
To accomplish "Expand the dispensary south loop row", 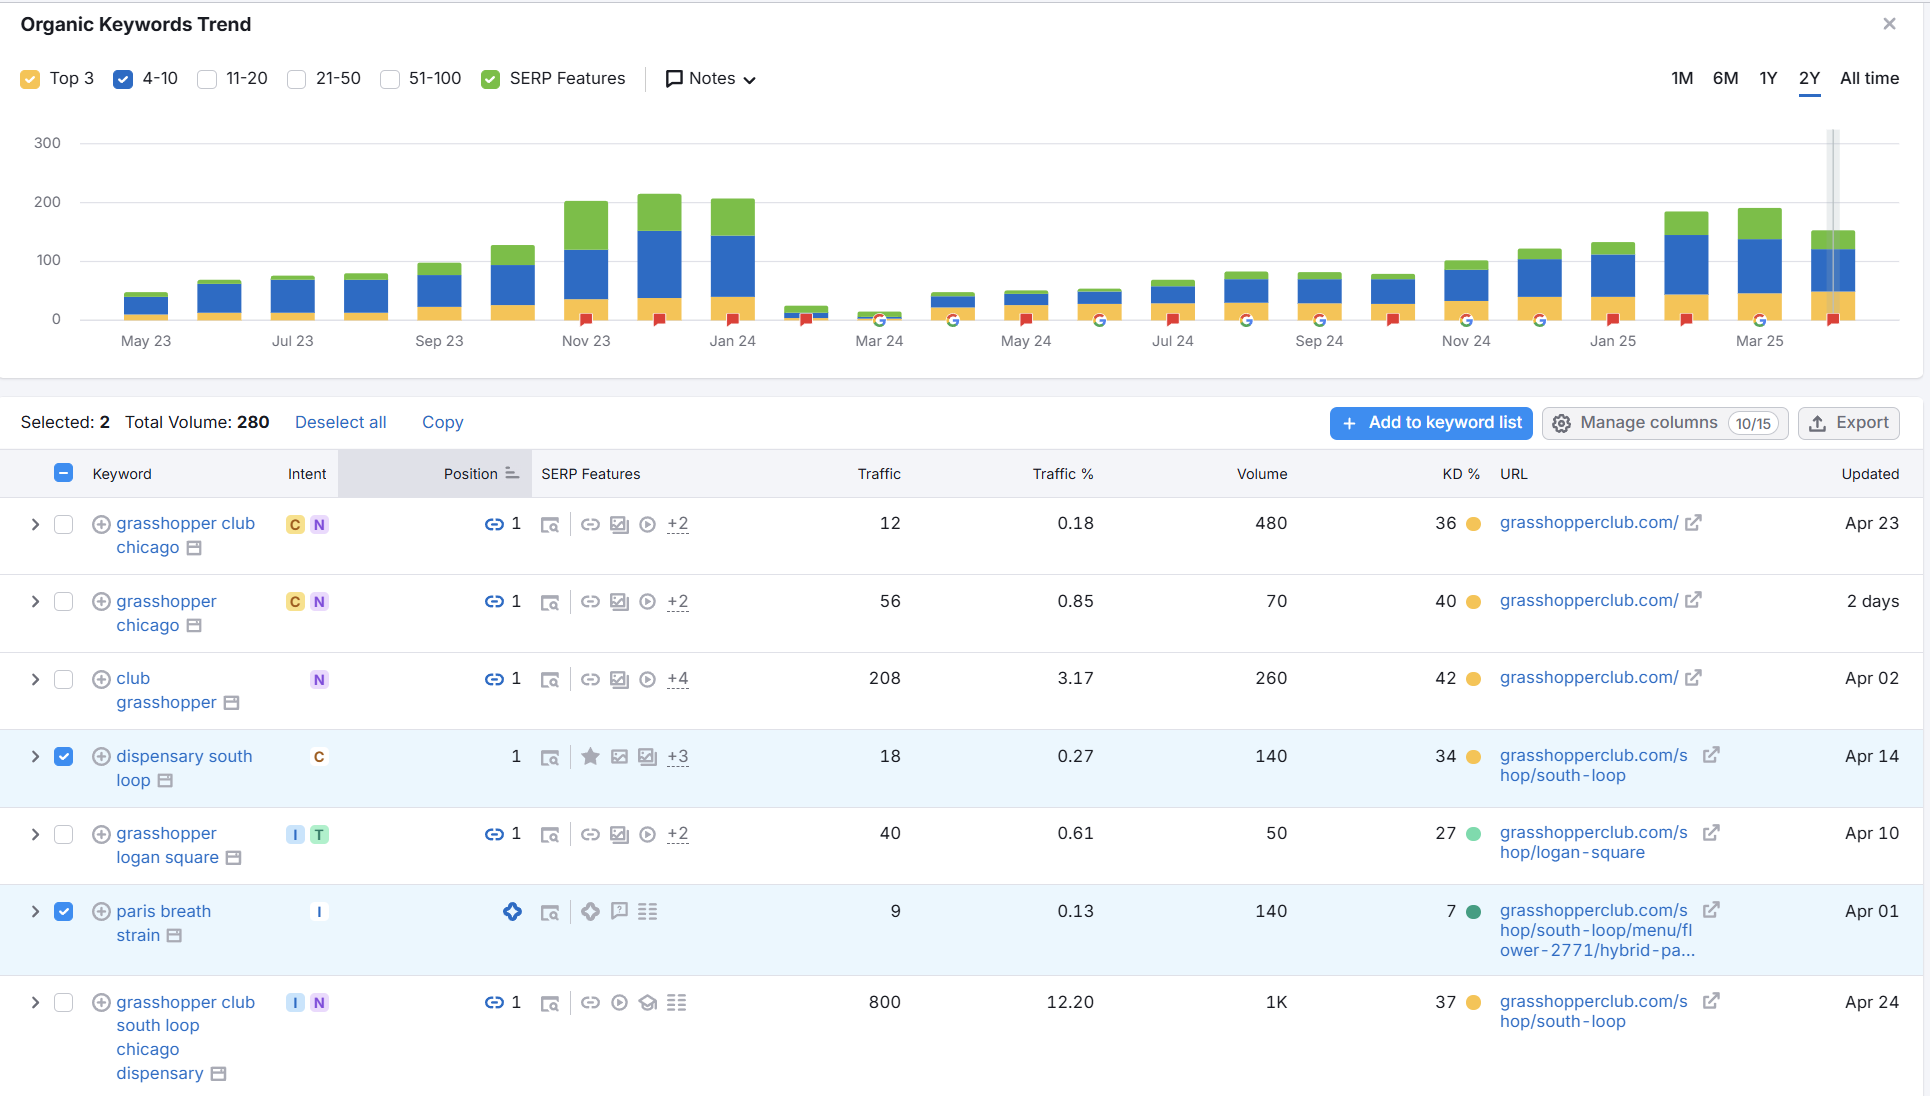I will (x=35, y=757).
